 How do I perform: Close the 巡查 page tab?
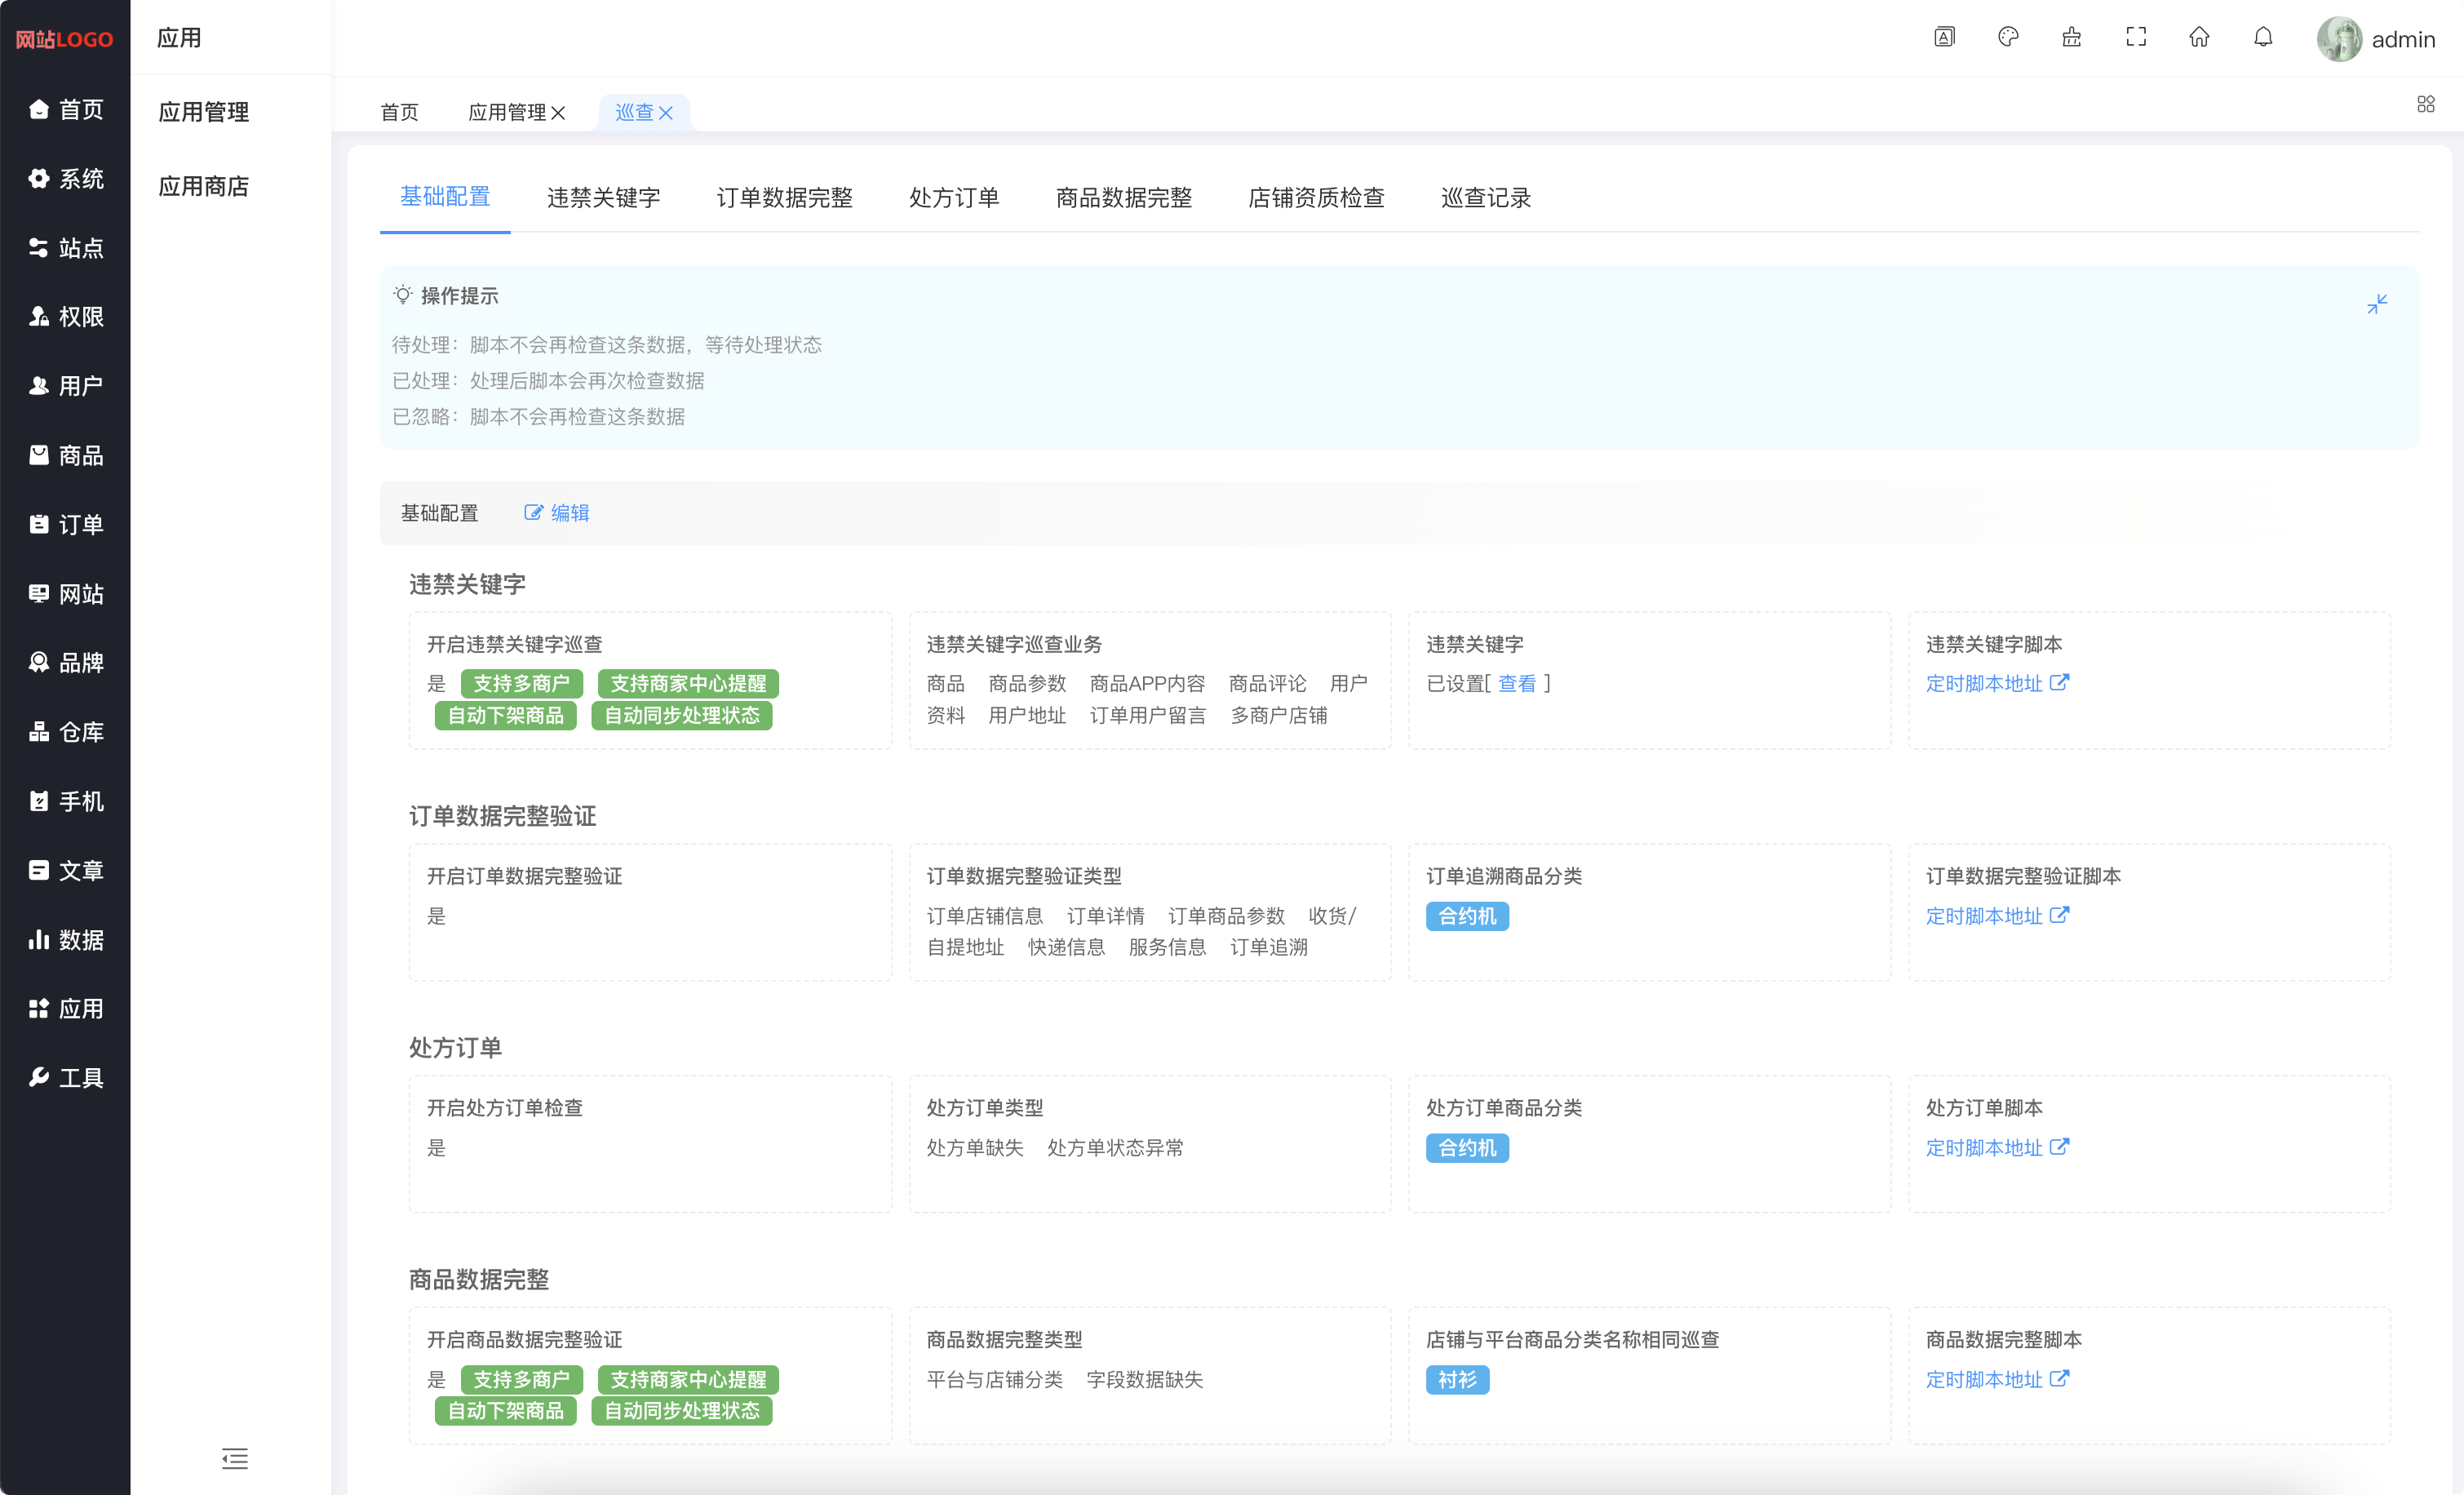666,113
